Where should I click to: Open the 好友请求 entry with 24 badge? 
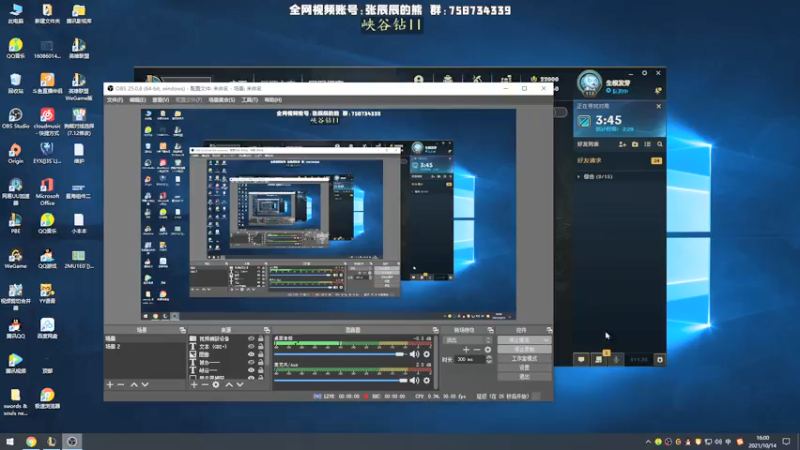click(619, 161)
